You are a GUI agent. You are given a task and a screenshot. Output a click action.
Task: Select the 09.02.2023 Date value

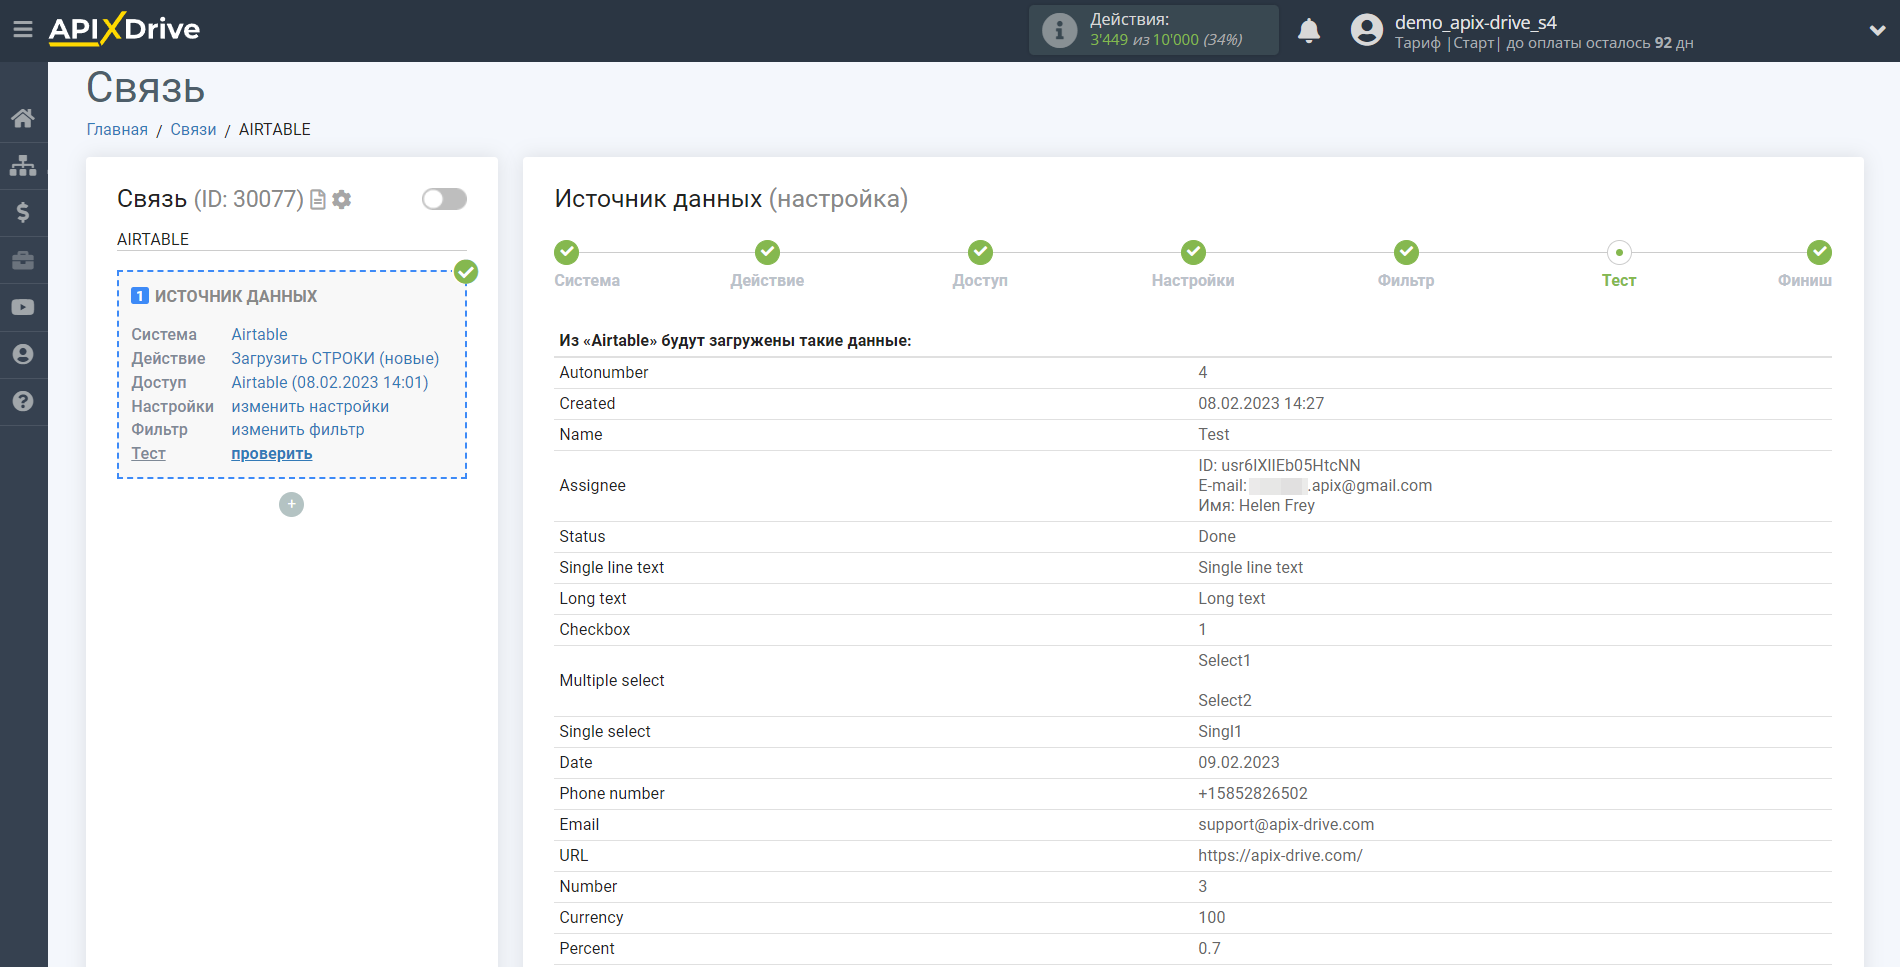pos(1239,762)
